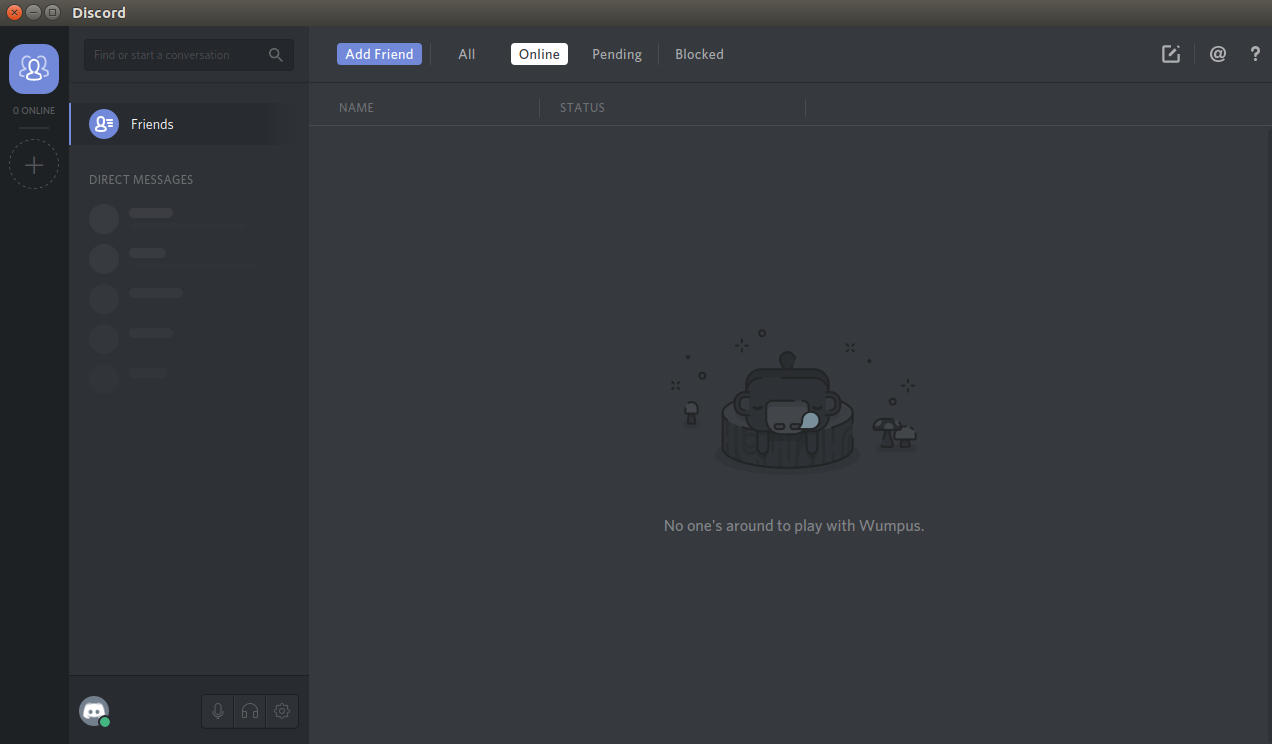This screenshot has height=744, width=1272.
Task: Create a new server with the plus button
Action: coord(34,164)
